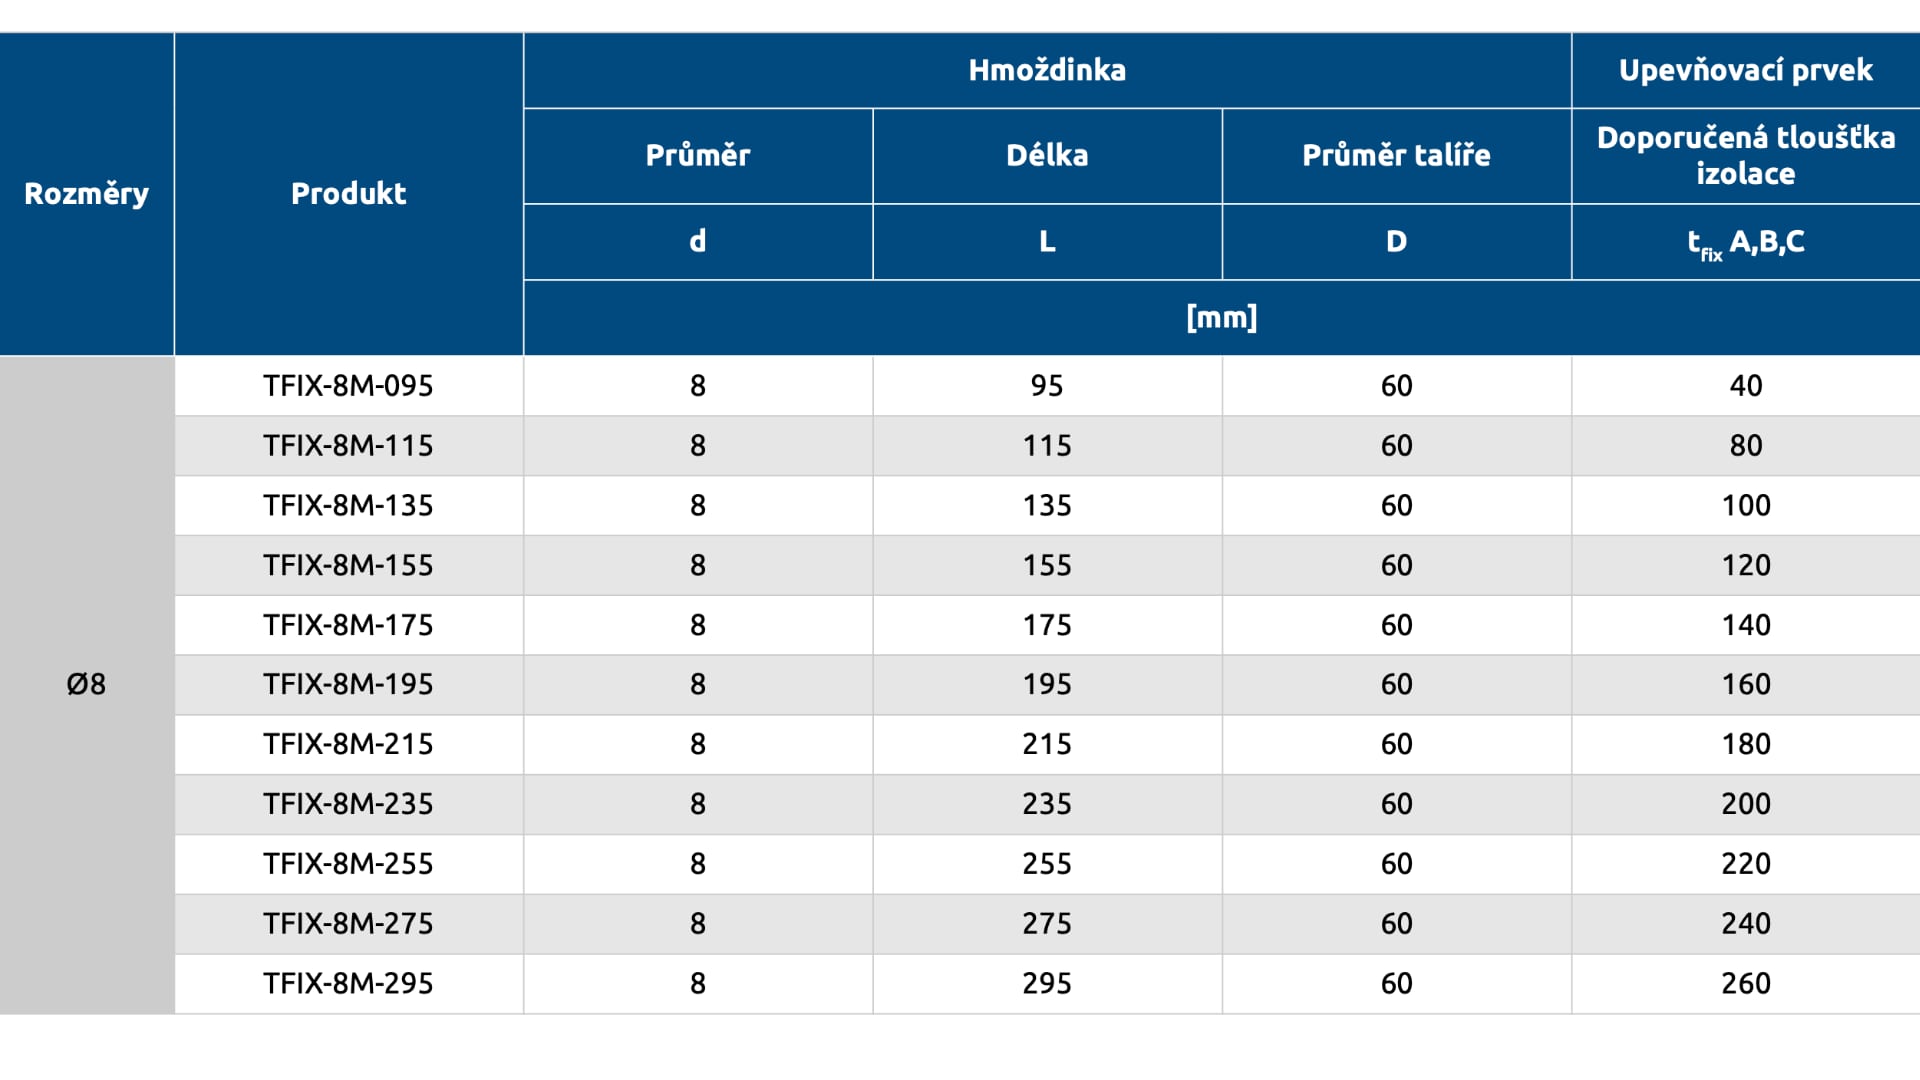Click the length value 155
Image resolution: width=1920 pixels, height=1080 pixels.
click(1047, 565)
